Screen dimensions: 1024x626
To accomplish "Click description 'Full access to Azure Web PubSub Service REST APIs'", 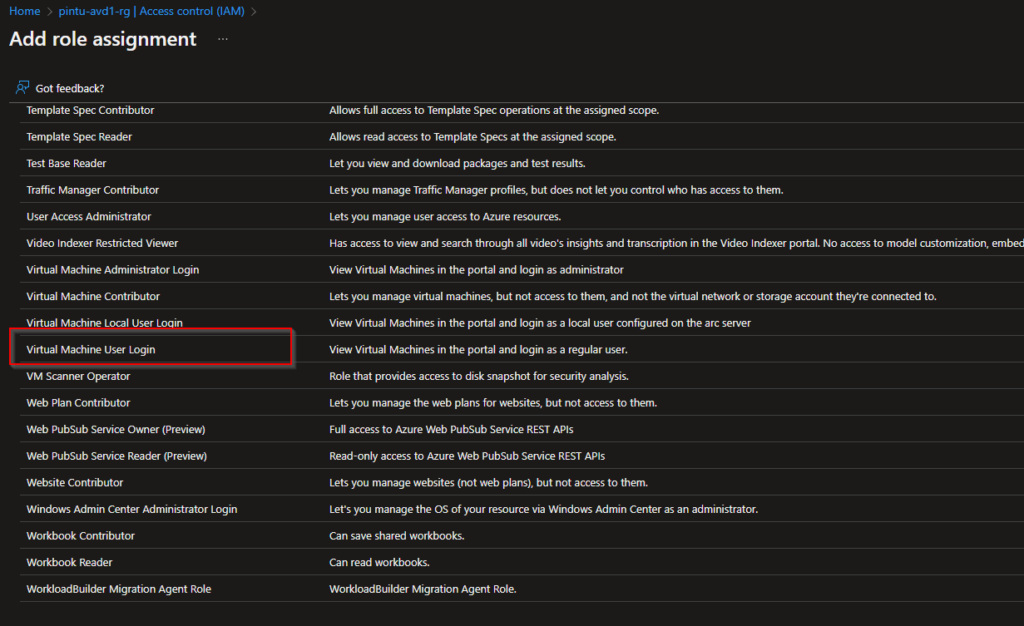I will point(451,430).
